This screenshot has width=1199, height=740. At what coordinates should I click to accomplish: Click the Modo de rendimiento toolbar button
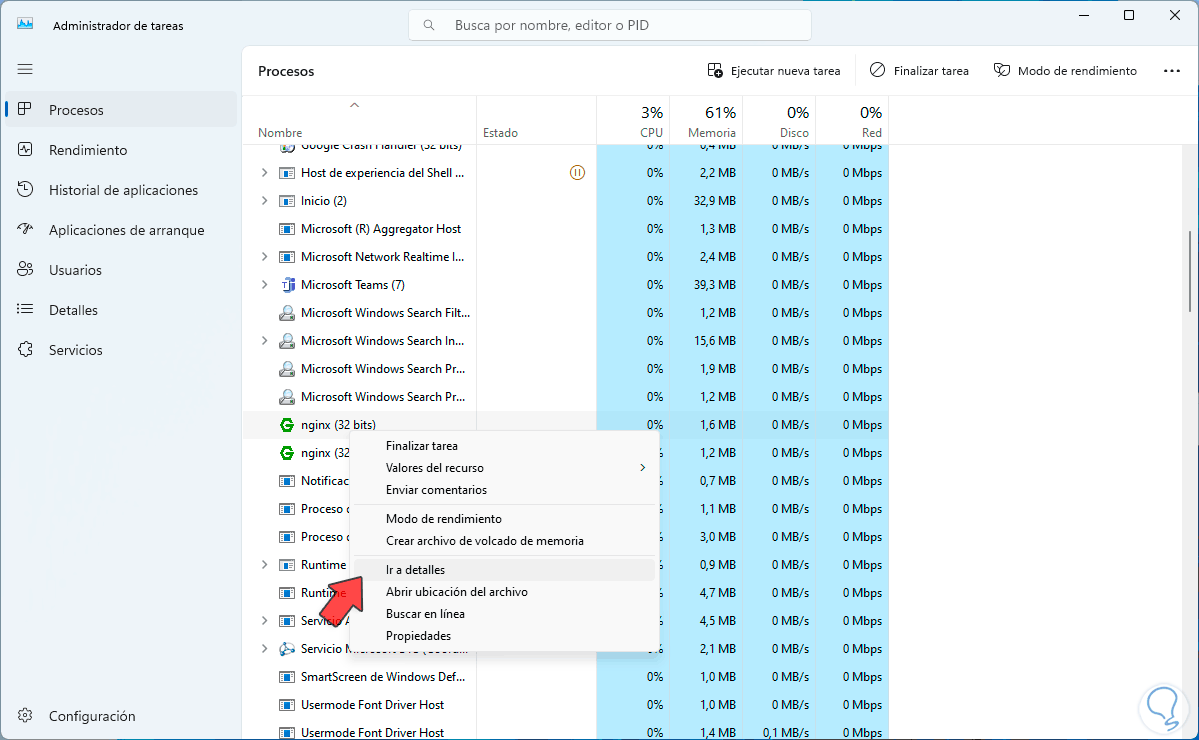pyautogui.click(x=1065, y=71)
